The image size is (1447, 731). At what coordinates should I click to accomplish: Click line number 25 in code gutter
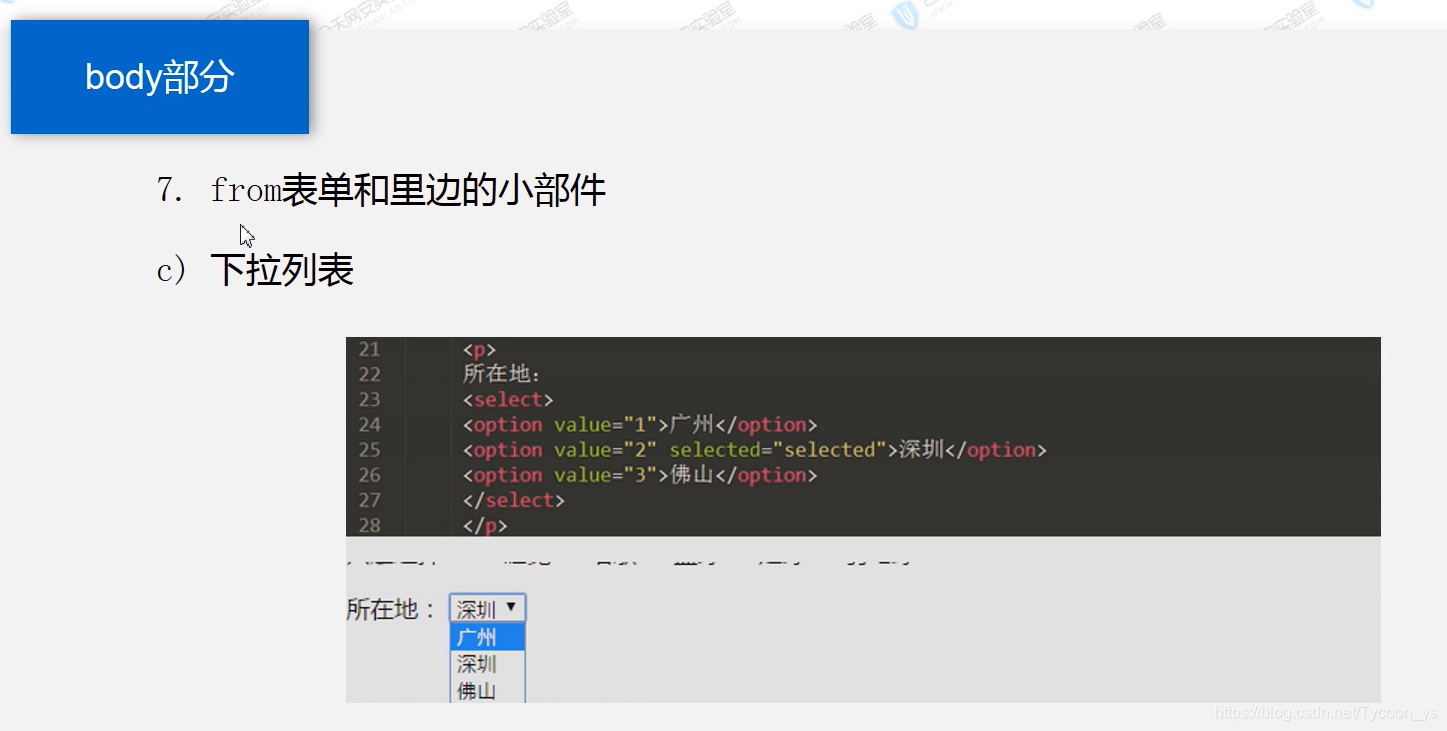[370, 449]
